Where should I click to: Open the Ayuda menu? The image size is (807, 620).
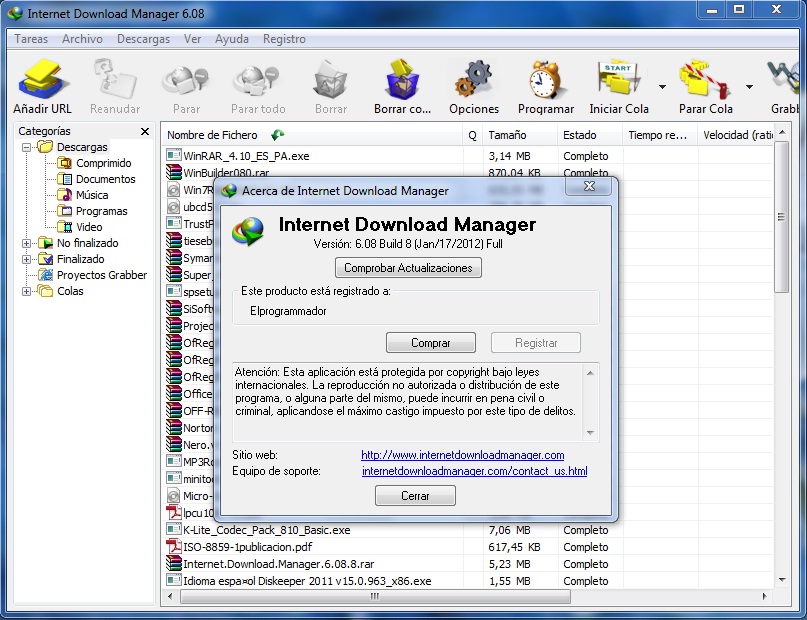coord(232,39)
